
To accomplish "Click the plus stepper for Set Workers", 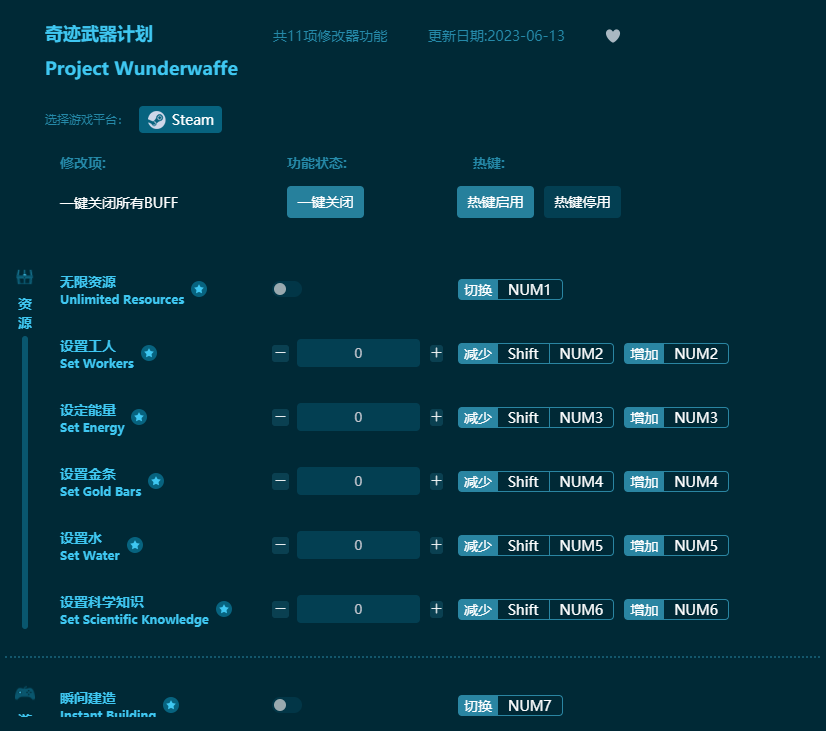I will click(436, 353).
